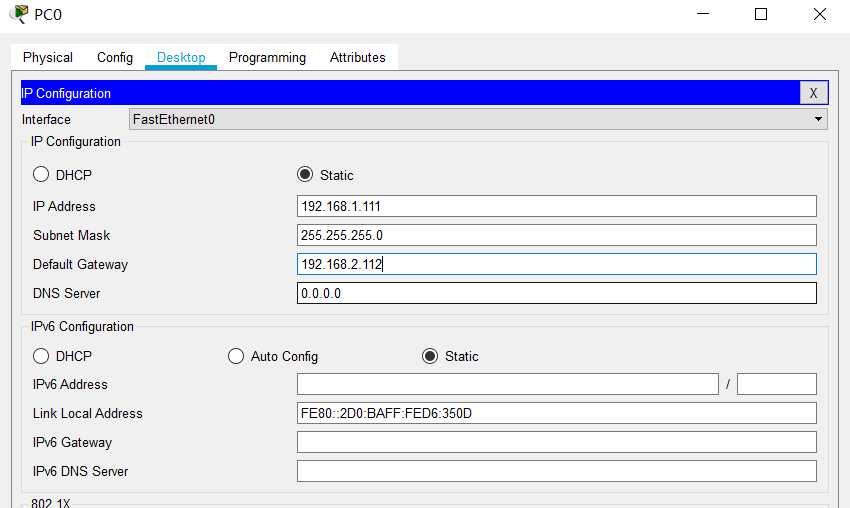Viewport: 850px width, 508px height.
Task: Open the Programming tab
Action: pos(267,57)
